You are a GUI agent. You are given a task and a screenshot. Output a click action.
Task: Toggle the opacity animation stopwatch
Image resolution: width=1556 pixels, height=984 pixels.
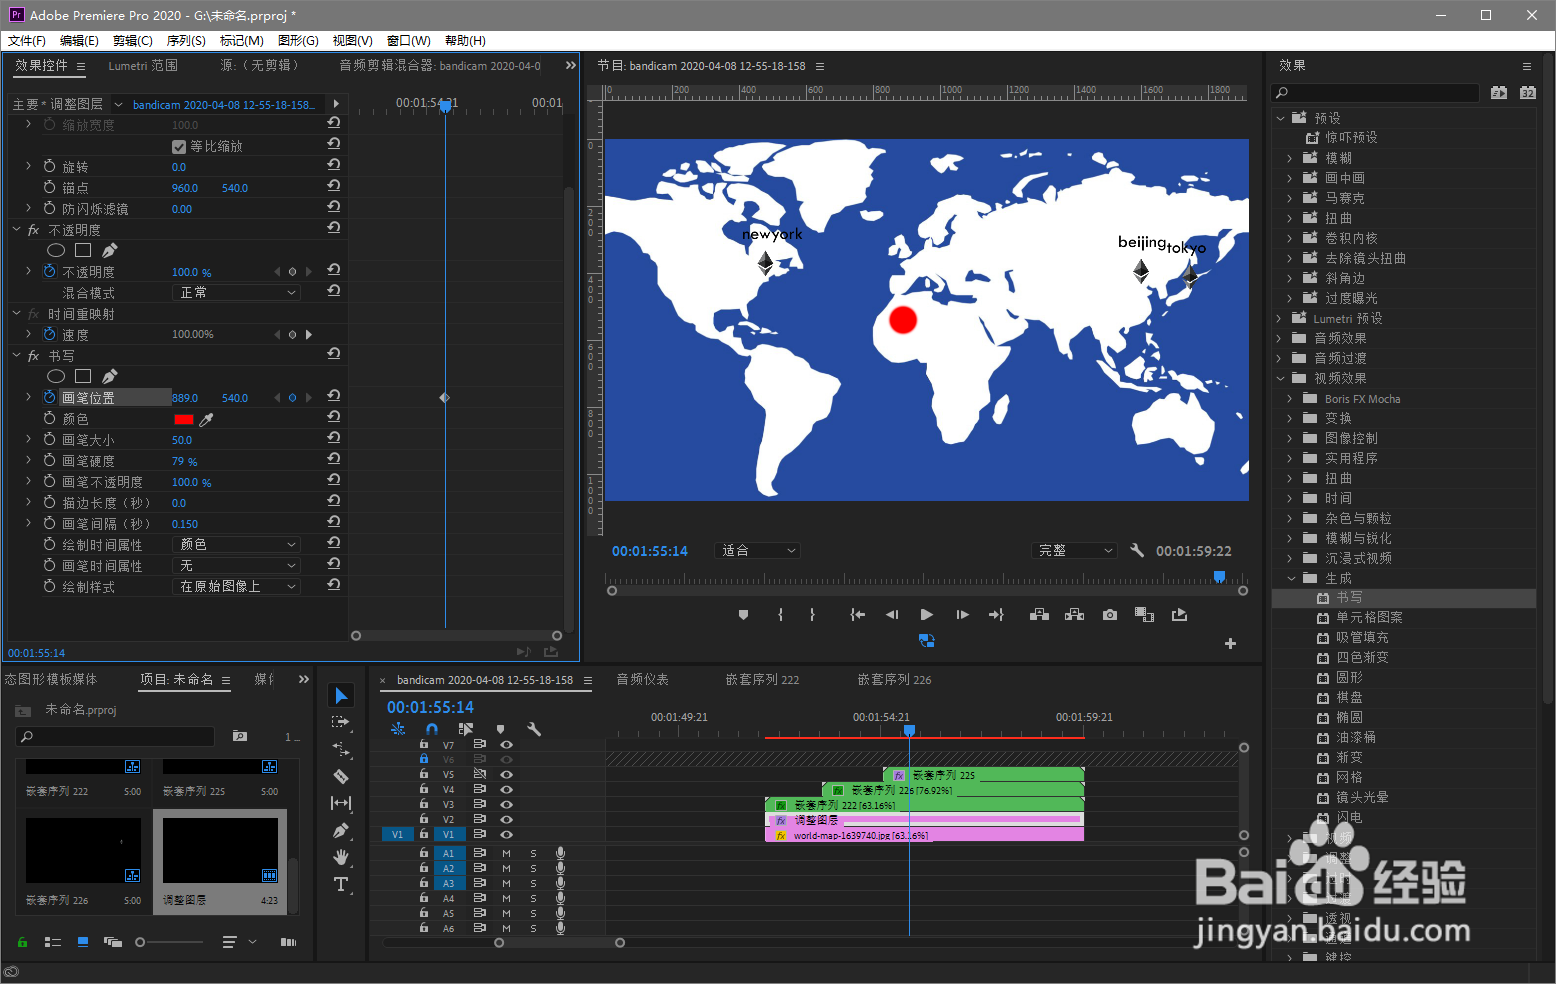(x=49, y=271)
